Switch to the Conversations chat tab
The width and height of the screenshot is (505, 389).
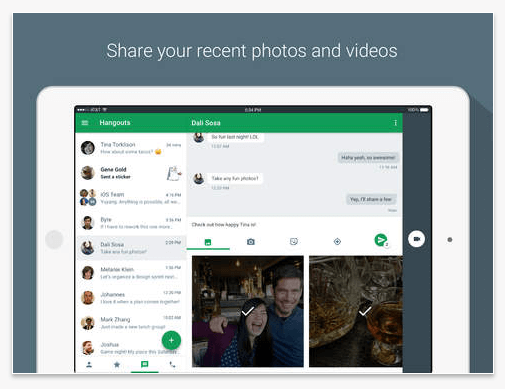coord(144,364)
